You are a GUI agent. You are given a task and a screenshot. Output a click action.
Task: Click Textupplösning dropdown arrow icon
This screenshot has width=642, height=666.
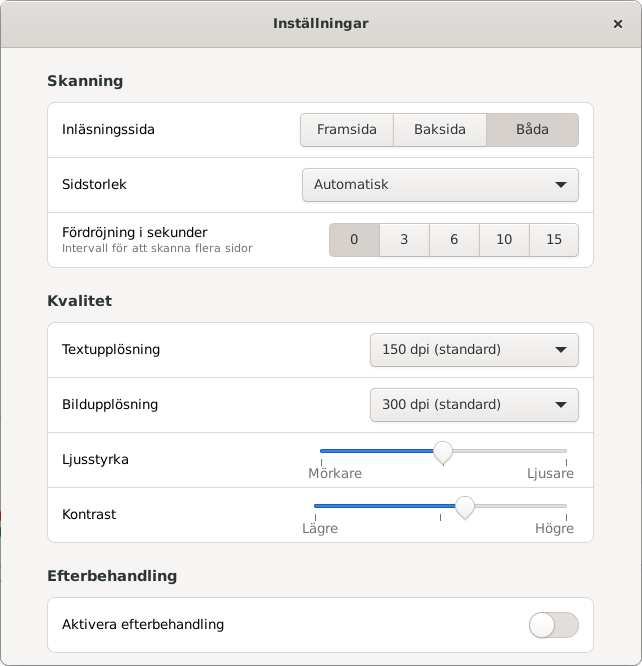(561, 350)
